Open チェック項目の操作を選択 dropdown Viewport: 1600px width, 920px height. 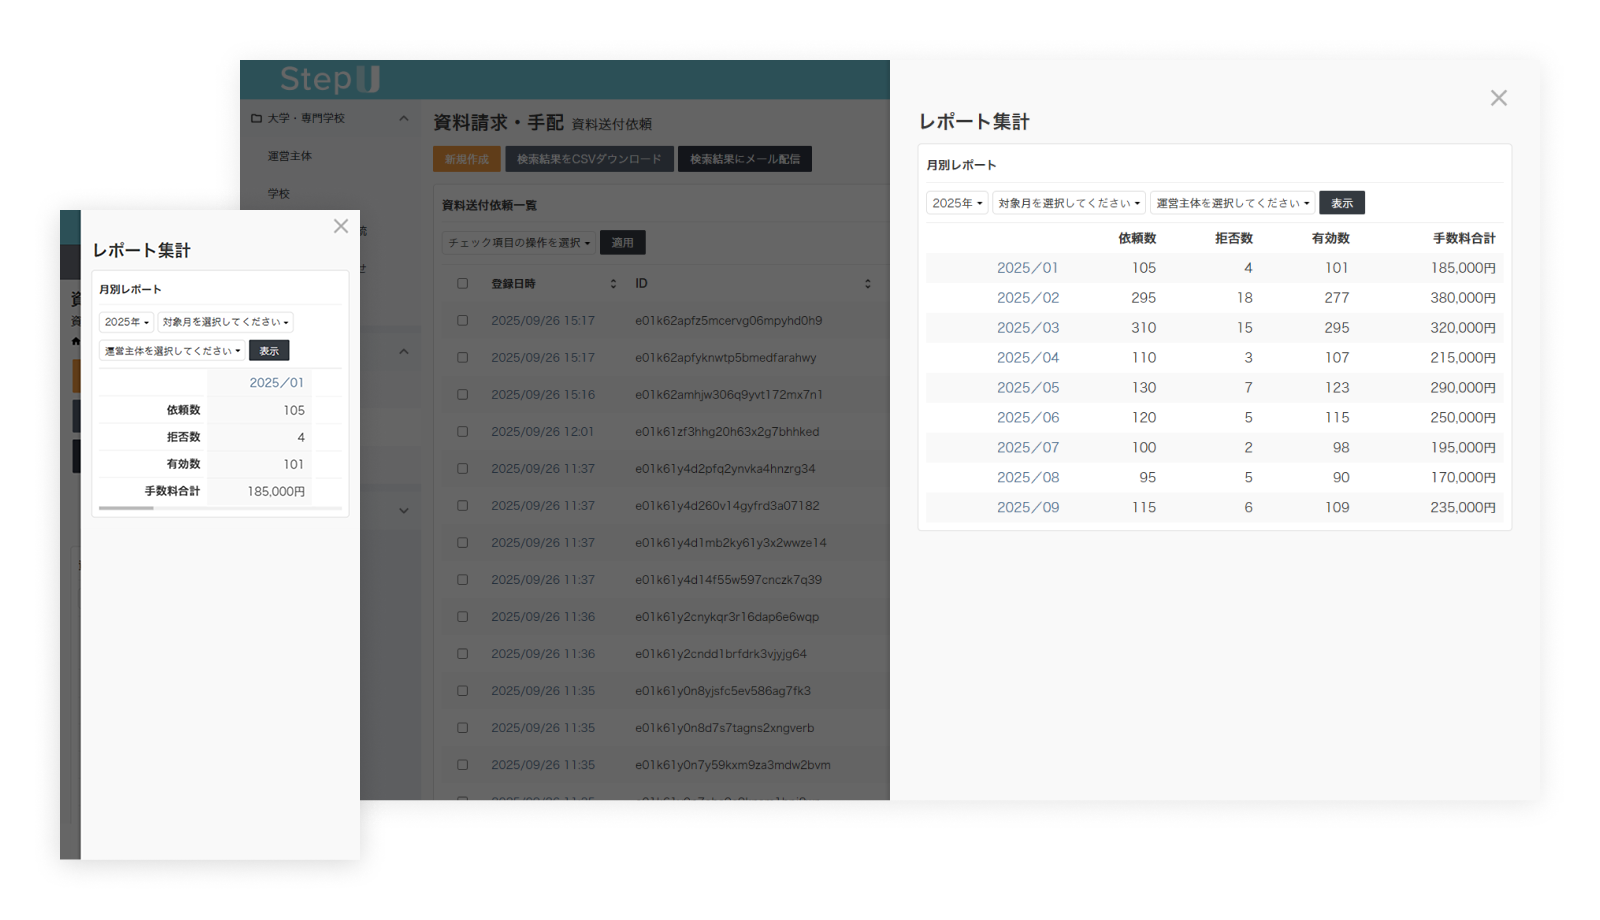tap(519, 243)
